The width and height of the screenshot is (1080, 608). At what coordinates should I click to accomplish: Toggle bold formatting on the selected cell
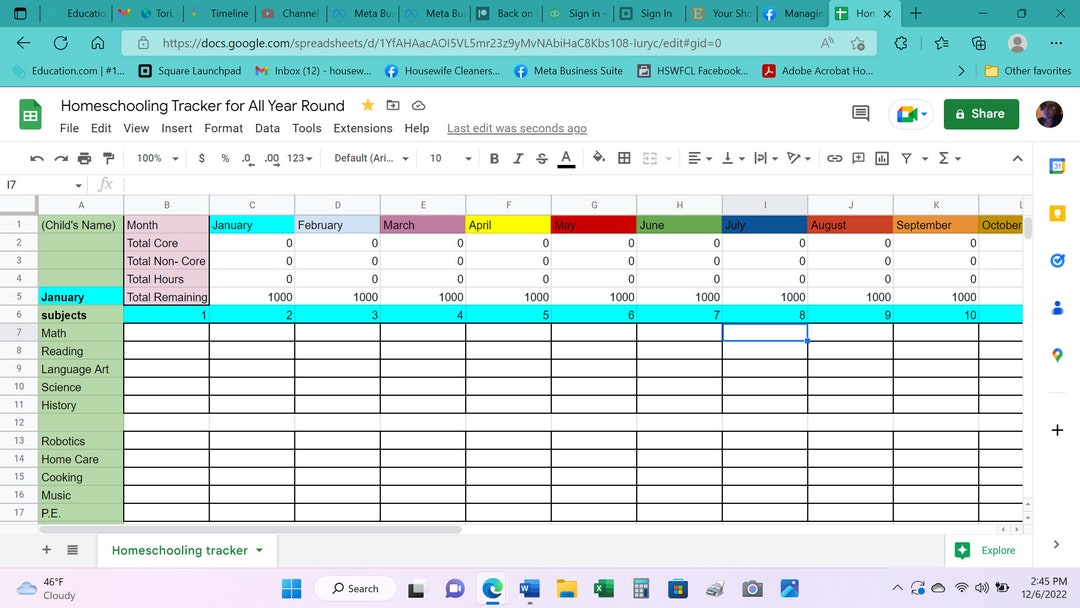[494, 158]
